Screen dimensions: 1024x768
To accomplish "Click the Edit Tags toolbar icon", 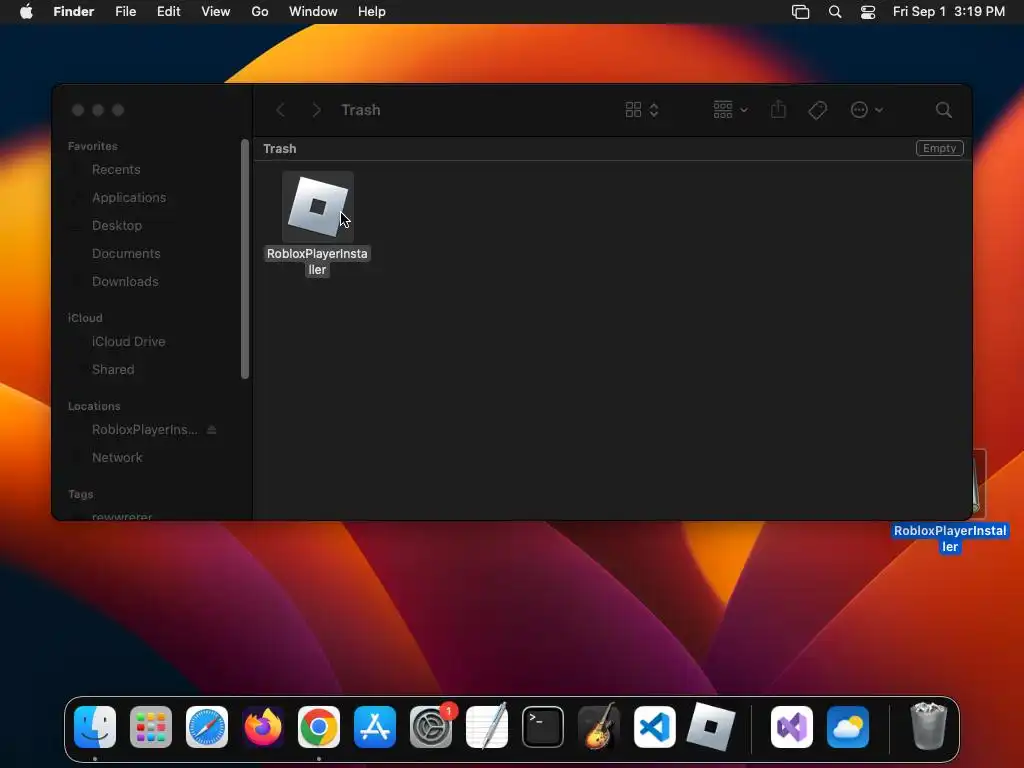I will tap(817, 110).
